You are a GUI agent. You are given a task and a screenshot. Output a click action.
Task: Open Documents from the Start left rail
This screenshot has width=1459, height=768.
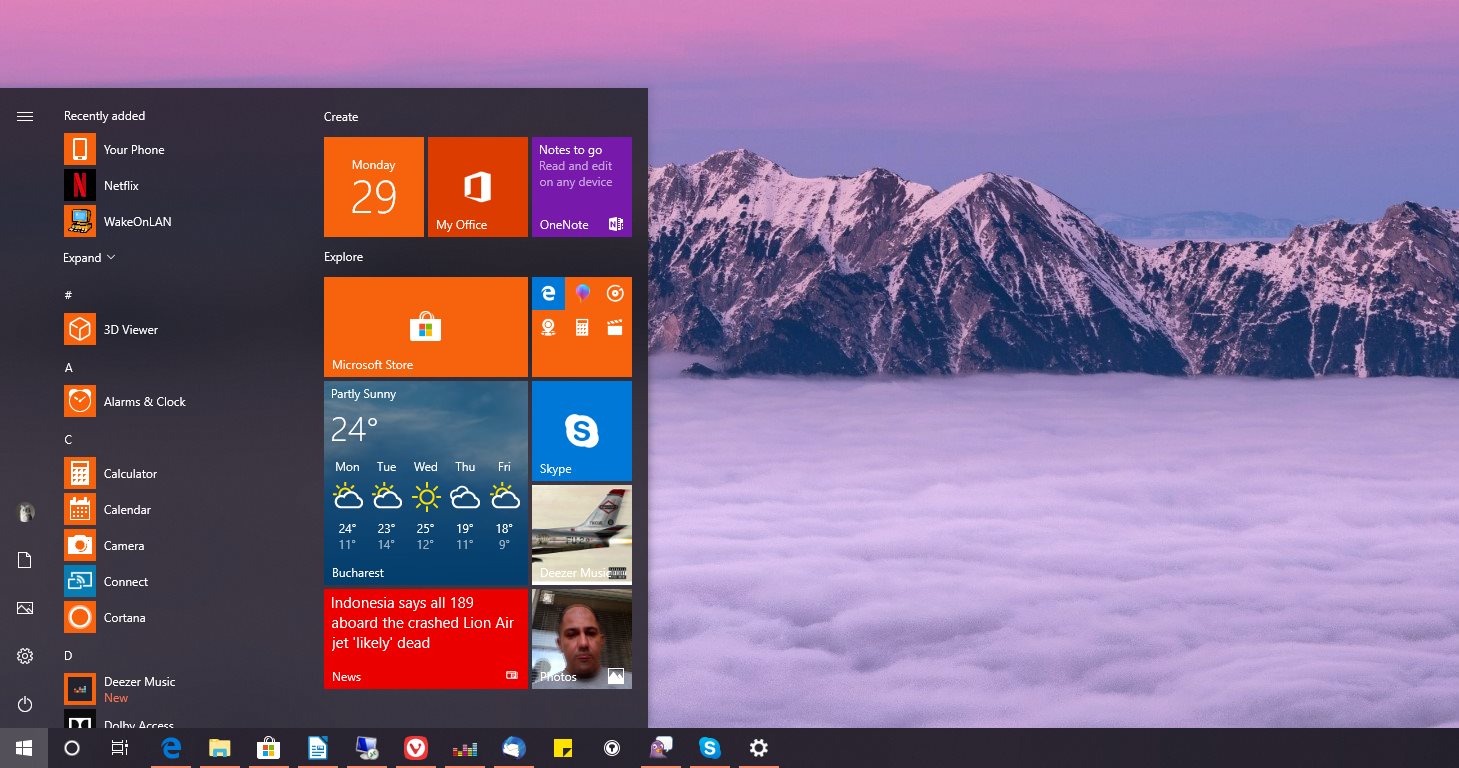(x=25, y=561)
